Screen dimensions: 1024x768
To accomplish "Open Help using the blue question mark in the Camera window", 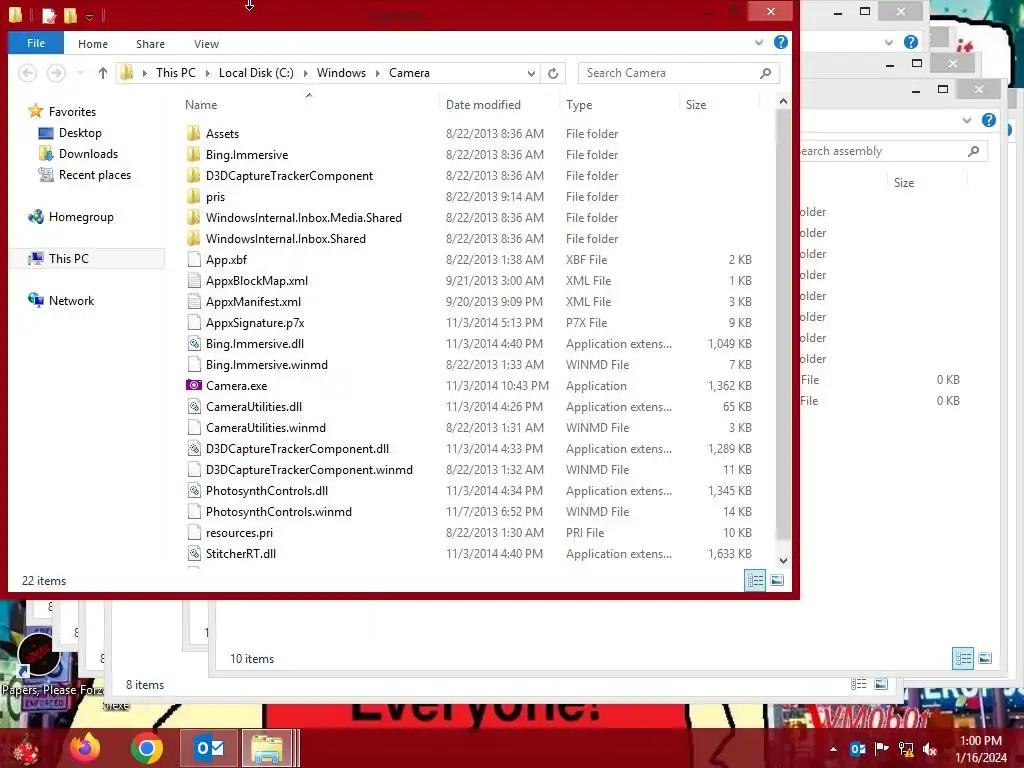I will coord(780,42).
